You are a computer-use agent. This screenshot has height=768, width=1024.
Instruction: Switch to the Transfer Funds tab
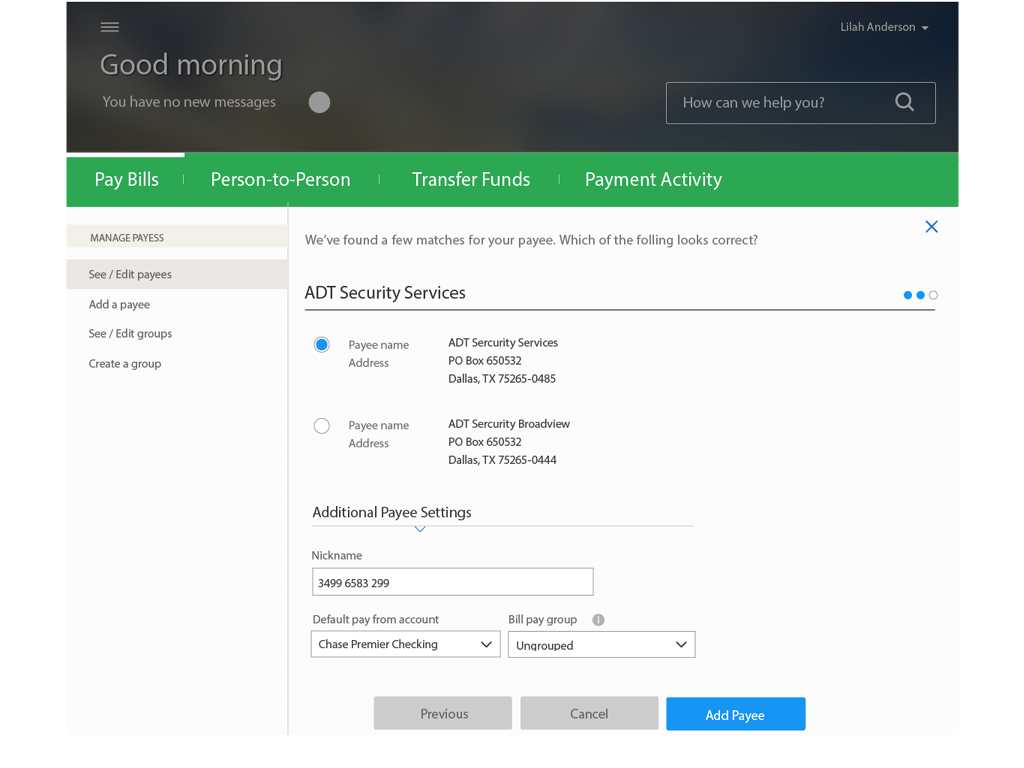[x=471, y=180]
